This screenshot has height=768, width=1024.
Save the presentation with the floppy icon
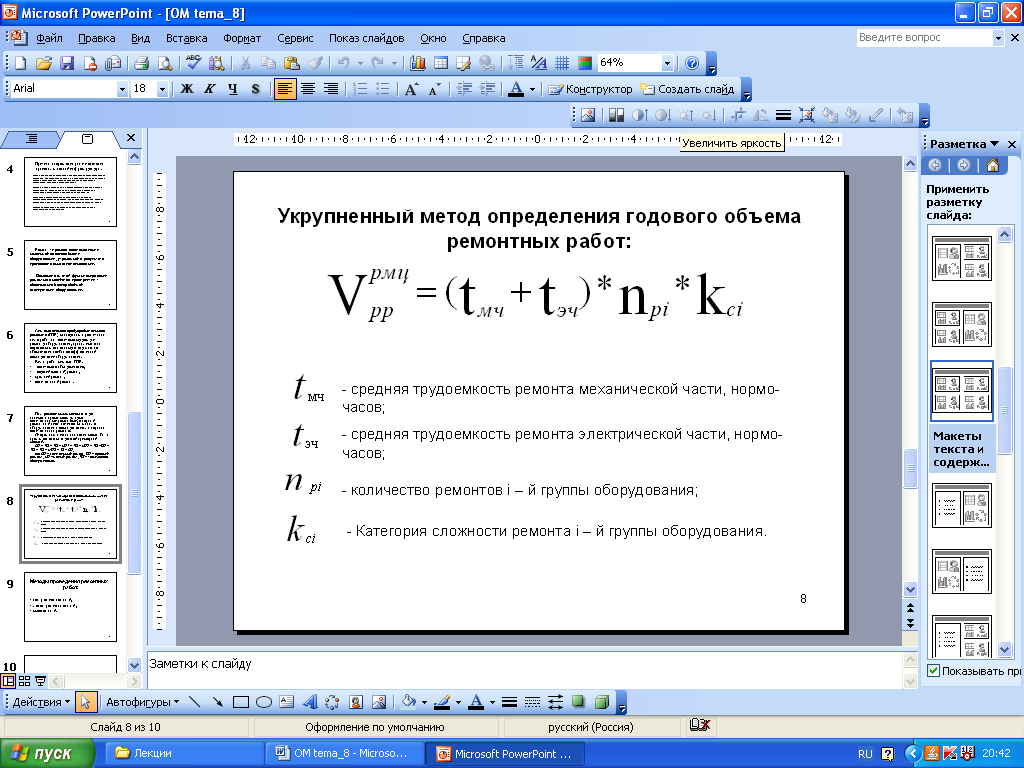coord(67,63)
